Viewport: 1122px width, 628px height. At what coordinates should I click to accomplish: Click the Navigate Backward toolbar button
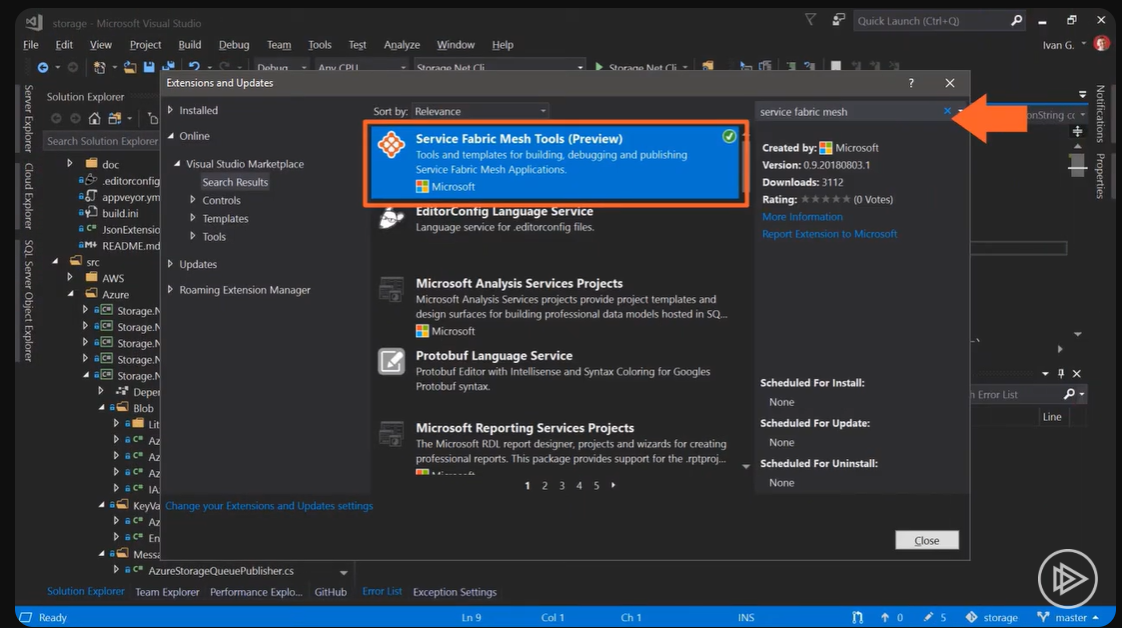click(x=43, y=67)
